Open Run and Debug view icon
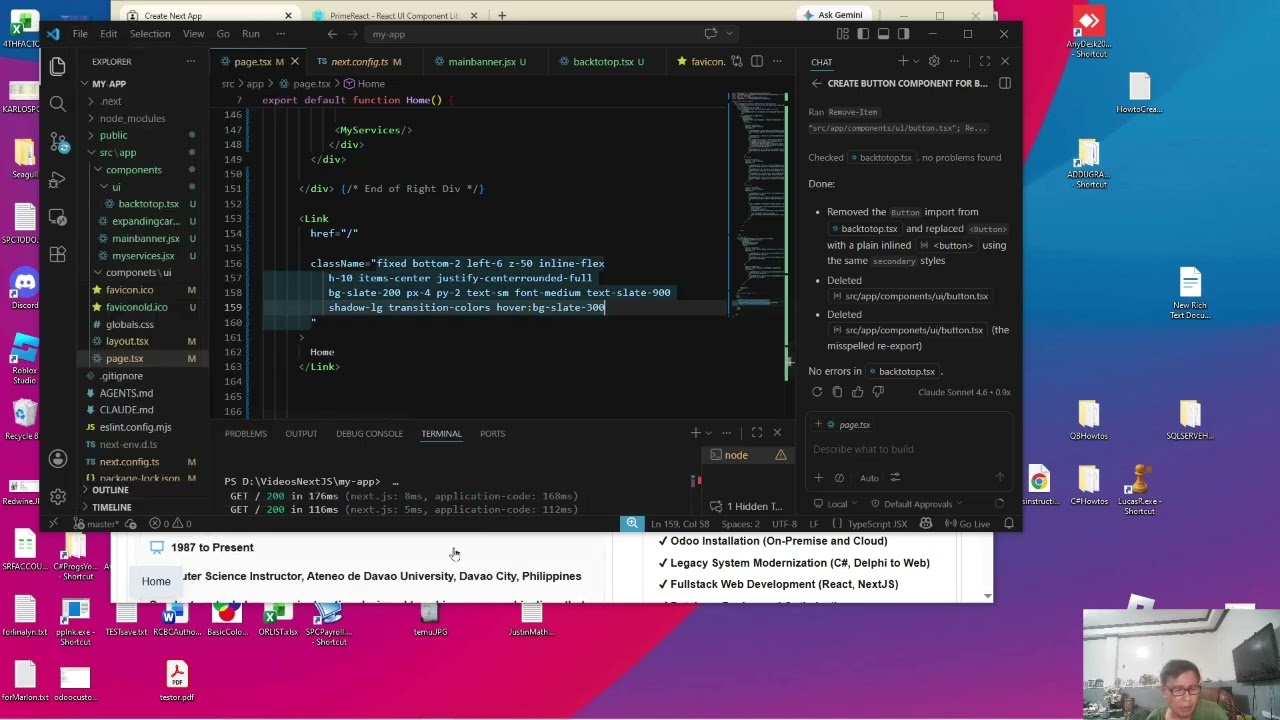Viewport: 1280px width, 720px height. click(x=57, y=180)
